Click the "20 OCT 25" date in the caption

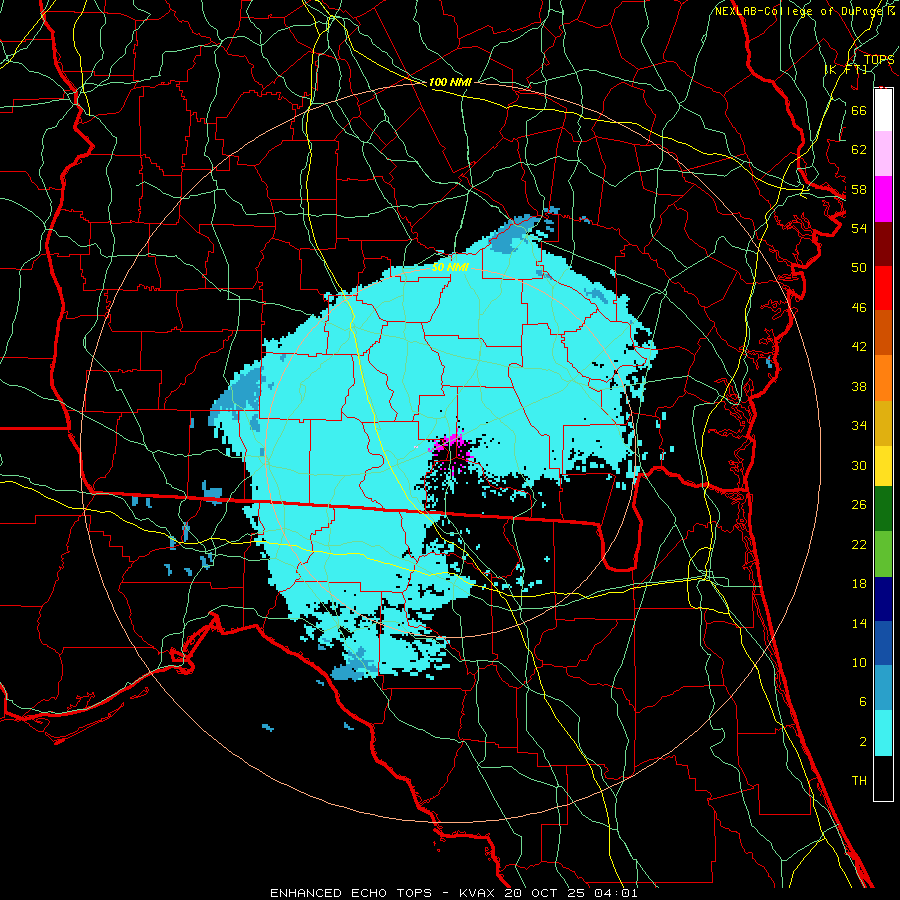tap(545, 893)
